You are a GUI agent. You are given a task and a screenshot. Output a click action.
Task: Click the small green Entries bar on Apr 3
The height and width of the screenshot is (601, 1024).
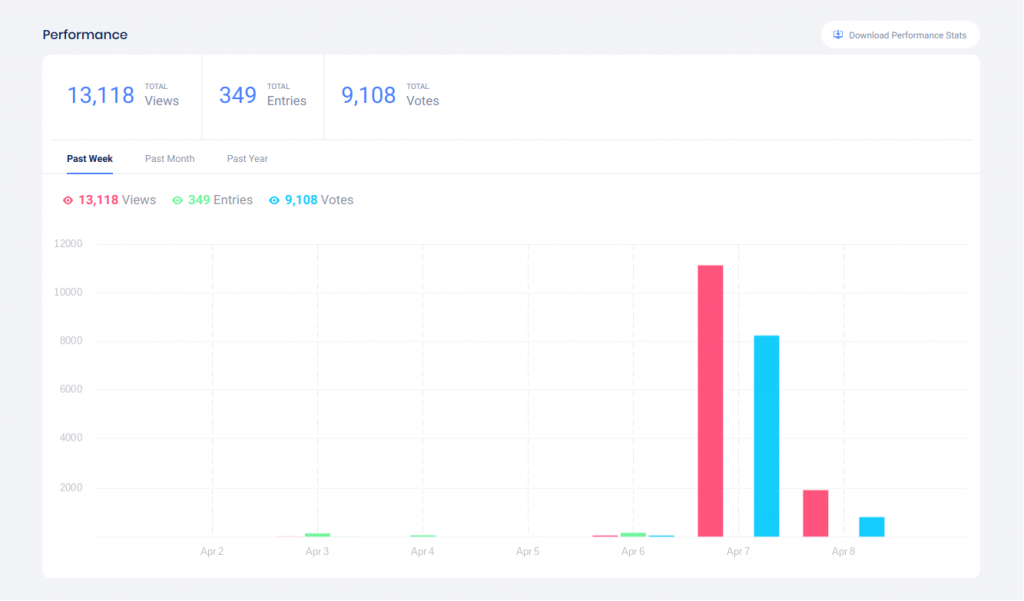coord(317,535)
